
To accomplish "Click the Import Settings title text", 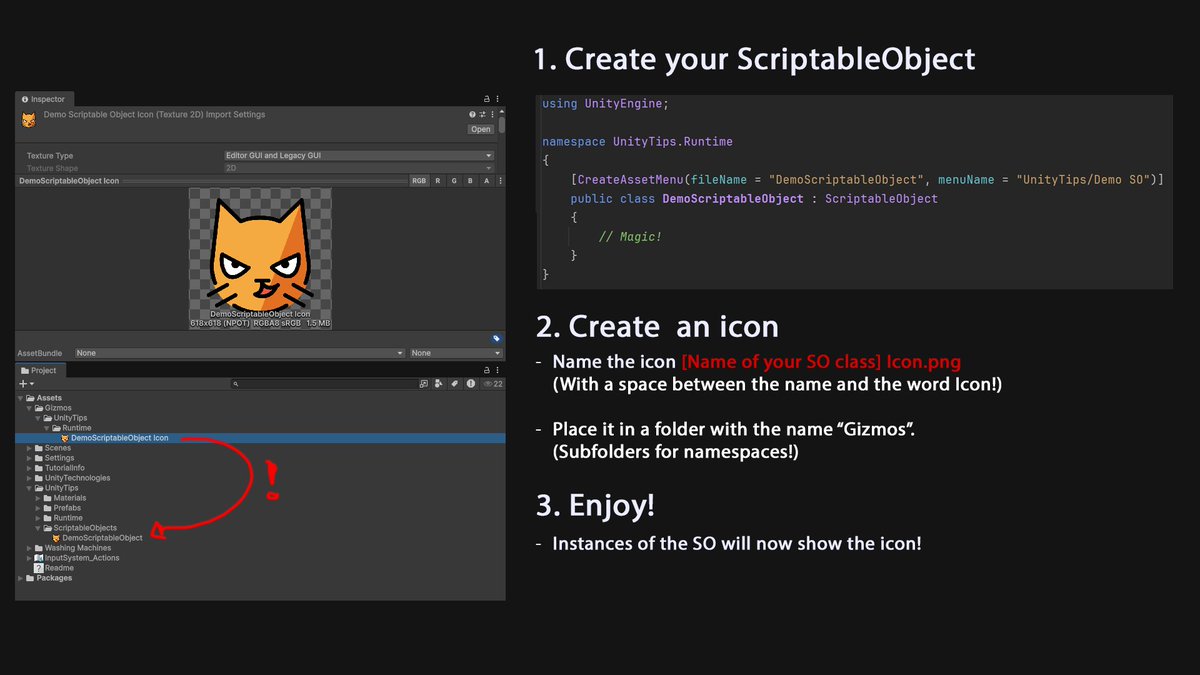I will 155,115.
